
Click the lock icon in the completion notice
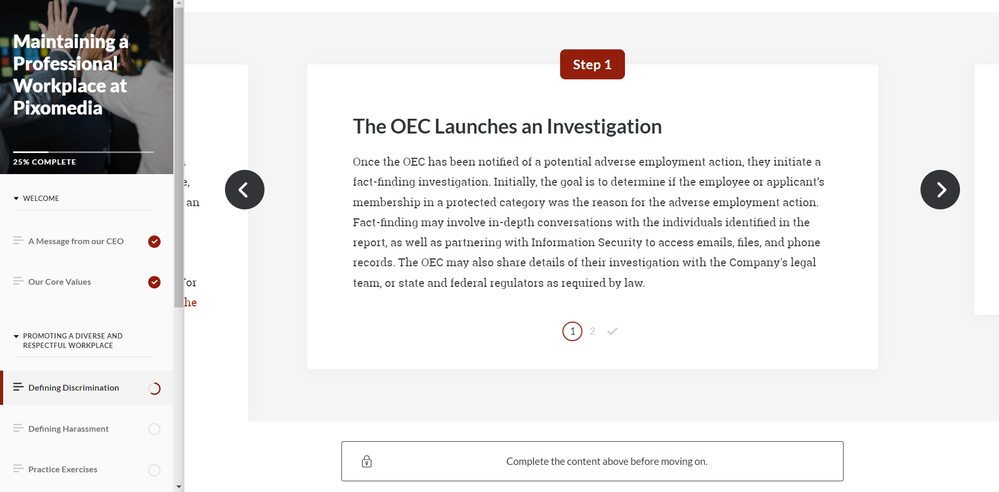coord(367,462)
